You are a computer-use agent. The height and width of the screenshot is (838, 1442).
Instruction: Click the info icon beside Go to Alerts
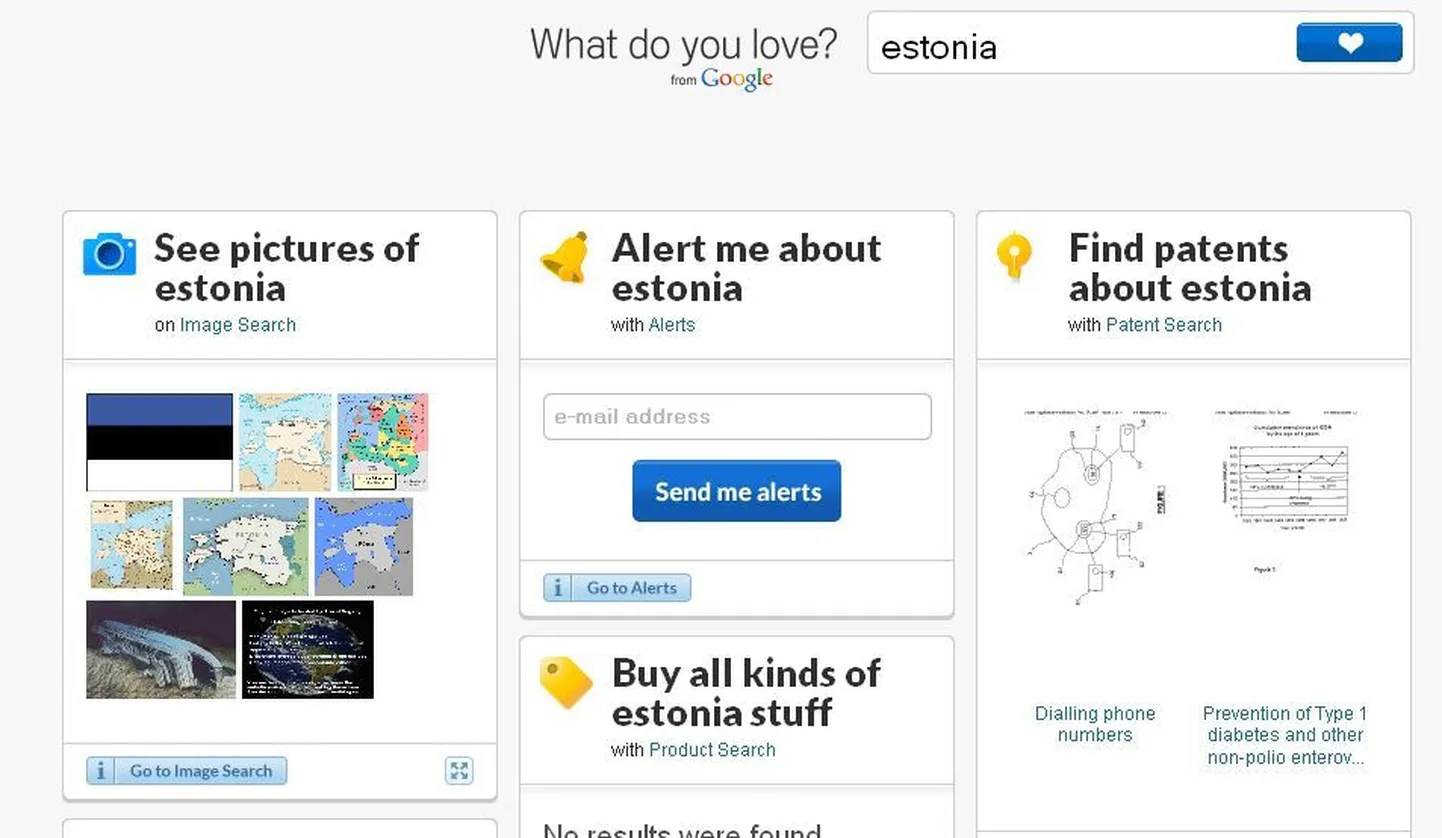point(557,588)
